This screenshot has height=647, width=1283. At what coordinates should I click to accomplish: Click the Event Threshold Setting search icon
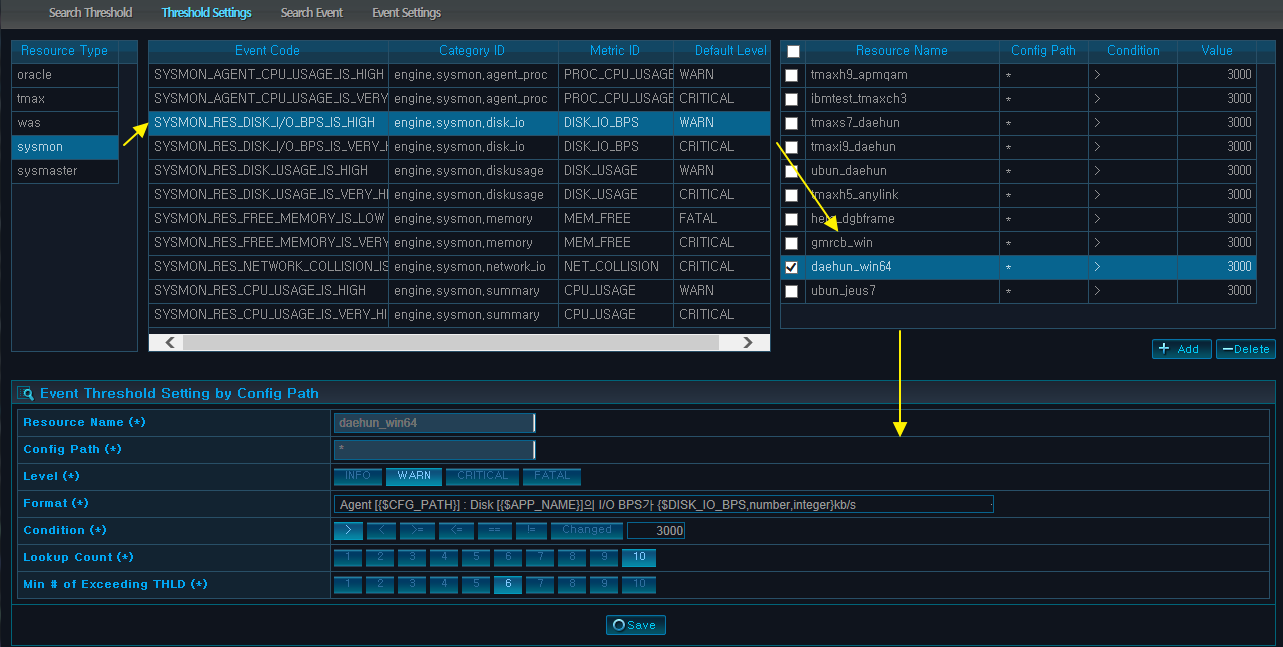point(27,394)
